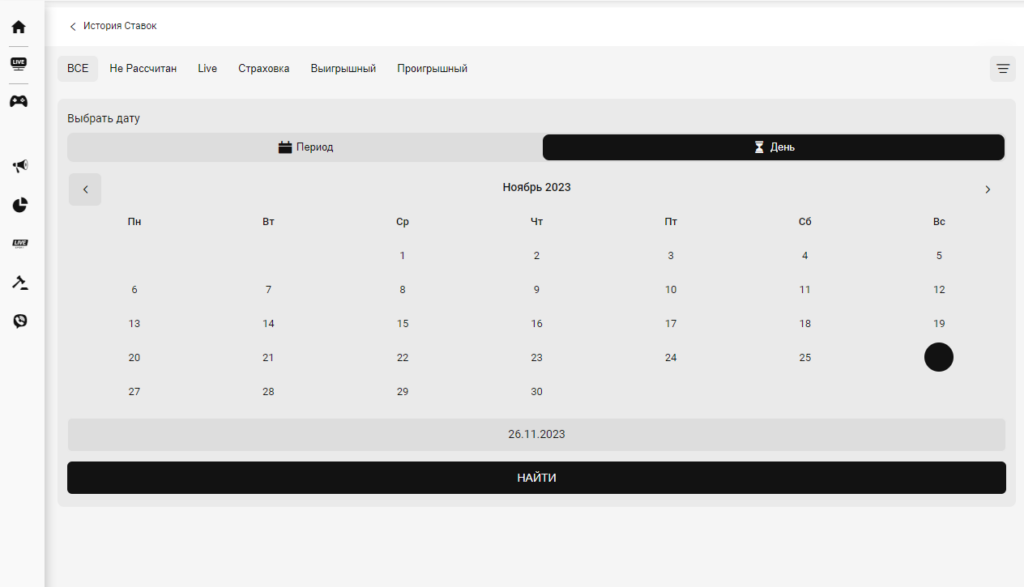Screen dimensions: 1024x587
Task: Pick November 21 in calendar
Action: (x=268, y=357)
